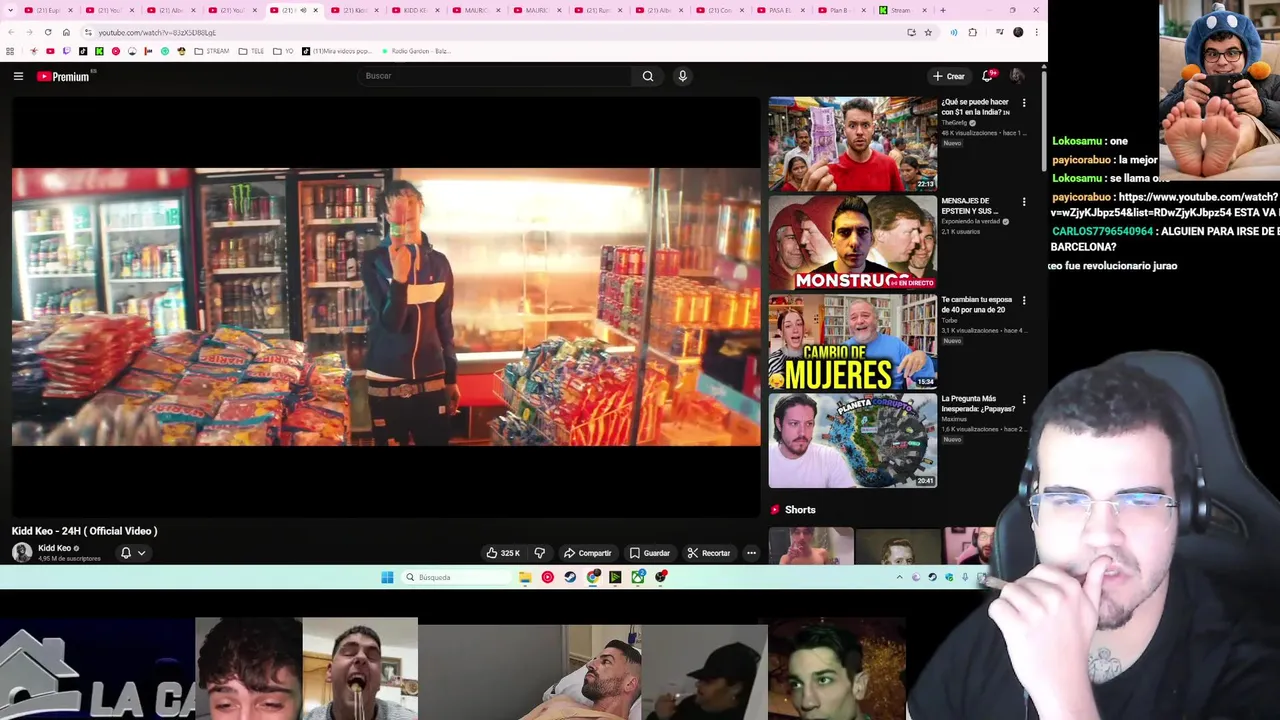Open the CAMBIO DE MUJERES video thumbnail
Viewport: 1280px width, 720px height.
(852, 341)
